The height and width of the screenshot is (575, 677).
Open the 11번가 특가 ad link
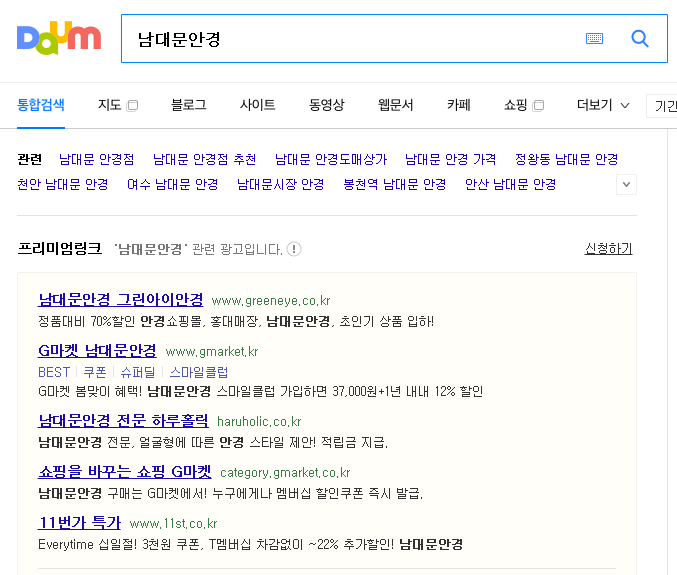pos(79,522)
